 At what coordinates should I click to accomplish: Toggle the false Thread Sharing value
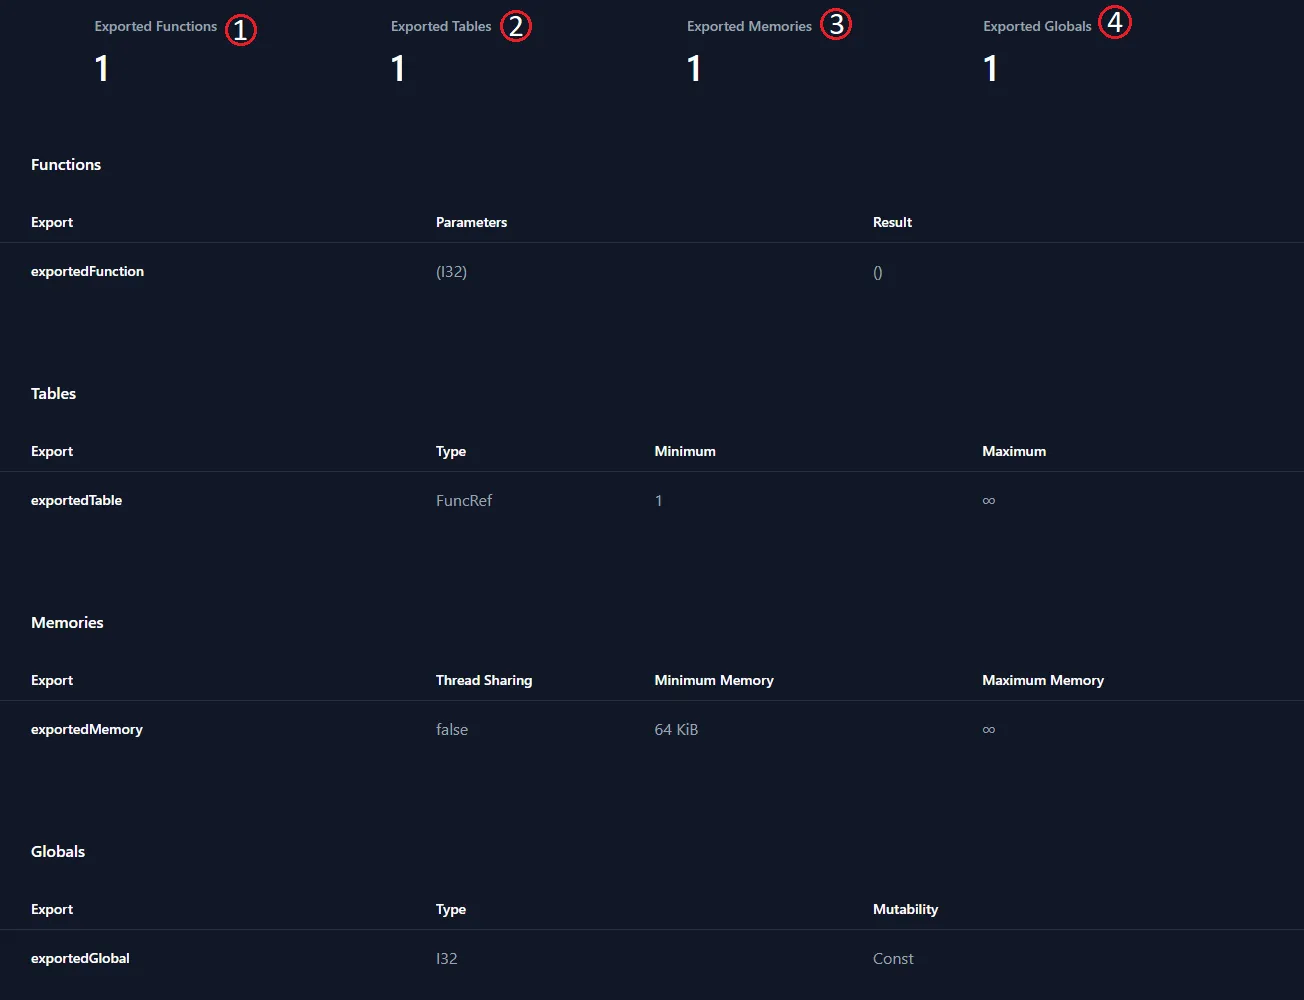click(x=452, y=729)
